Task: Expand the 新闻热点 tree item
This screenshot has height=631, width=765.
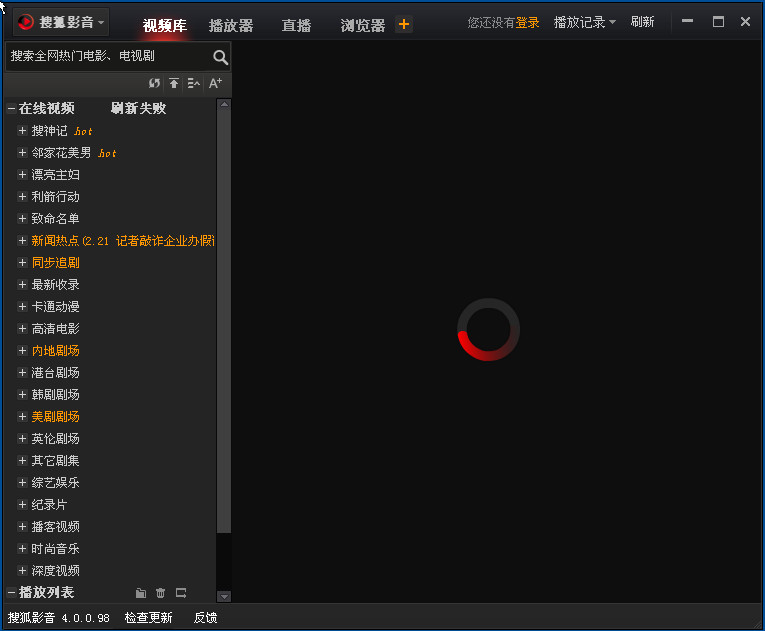Action: click(x=22, y=240)
